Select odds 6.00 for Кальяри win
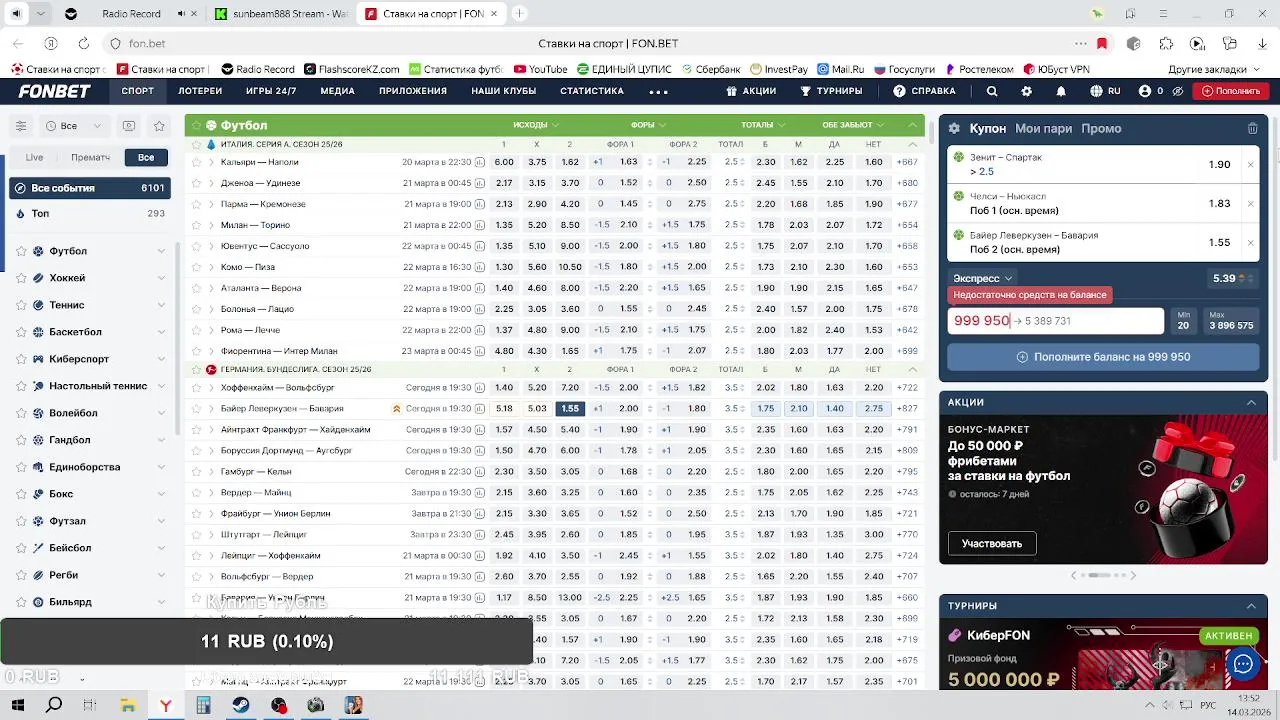1280x720 pixels. click(504, 162)
